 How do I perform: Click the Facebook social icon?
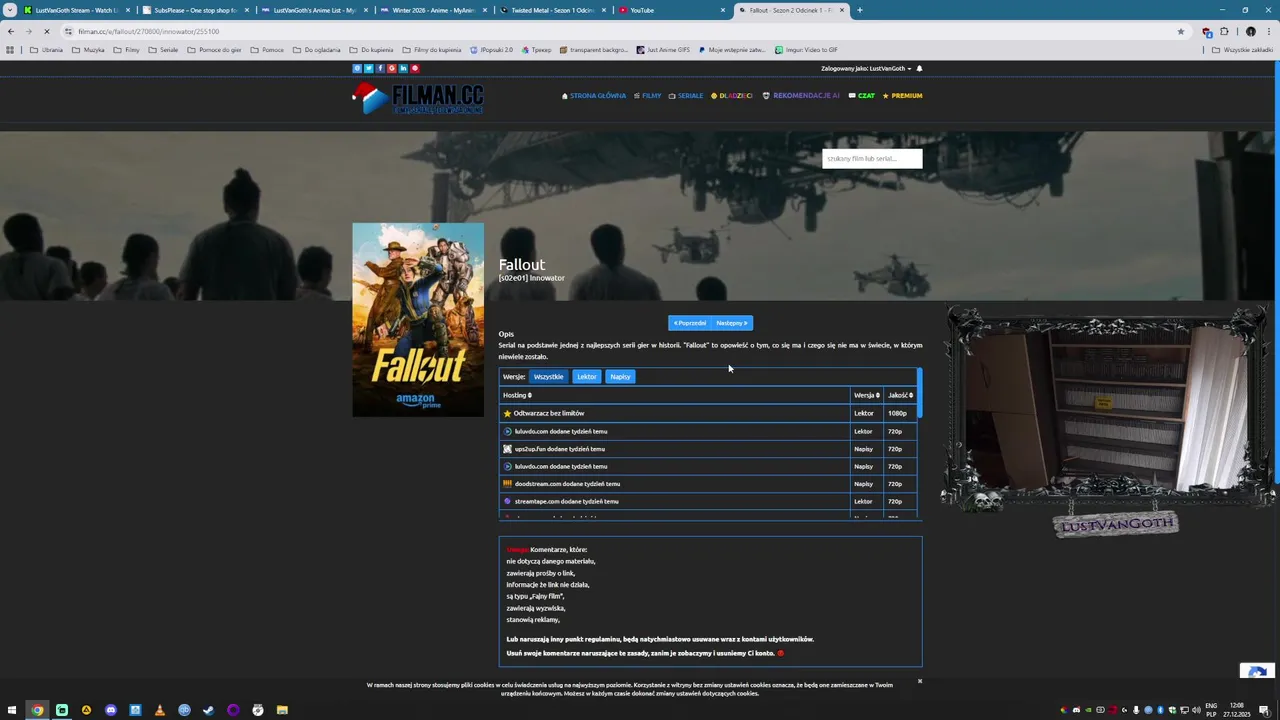[380, 68]
